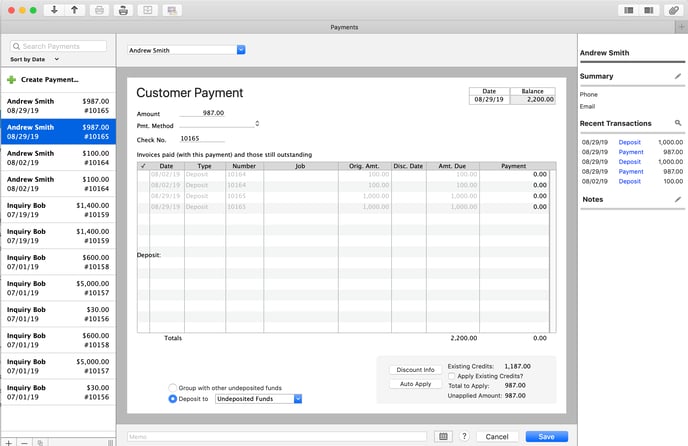Go to previous payment with up arrow
688x446 pixels.
click(x=75, y=10)
